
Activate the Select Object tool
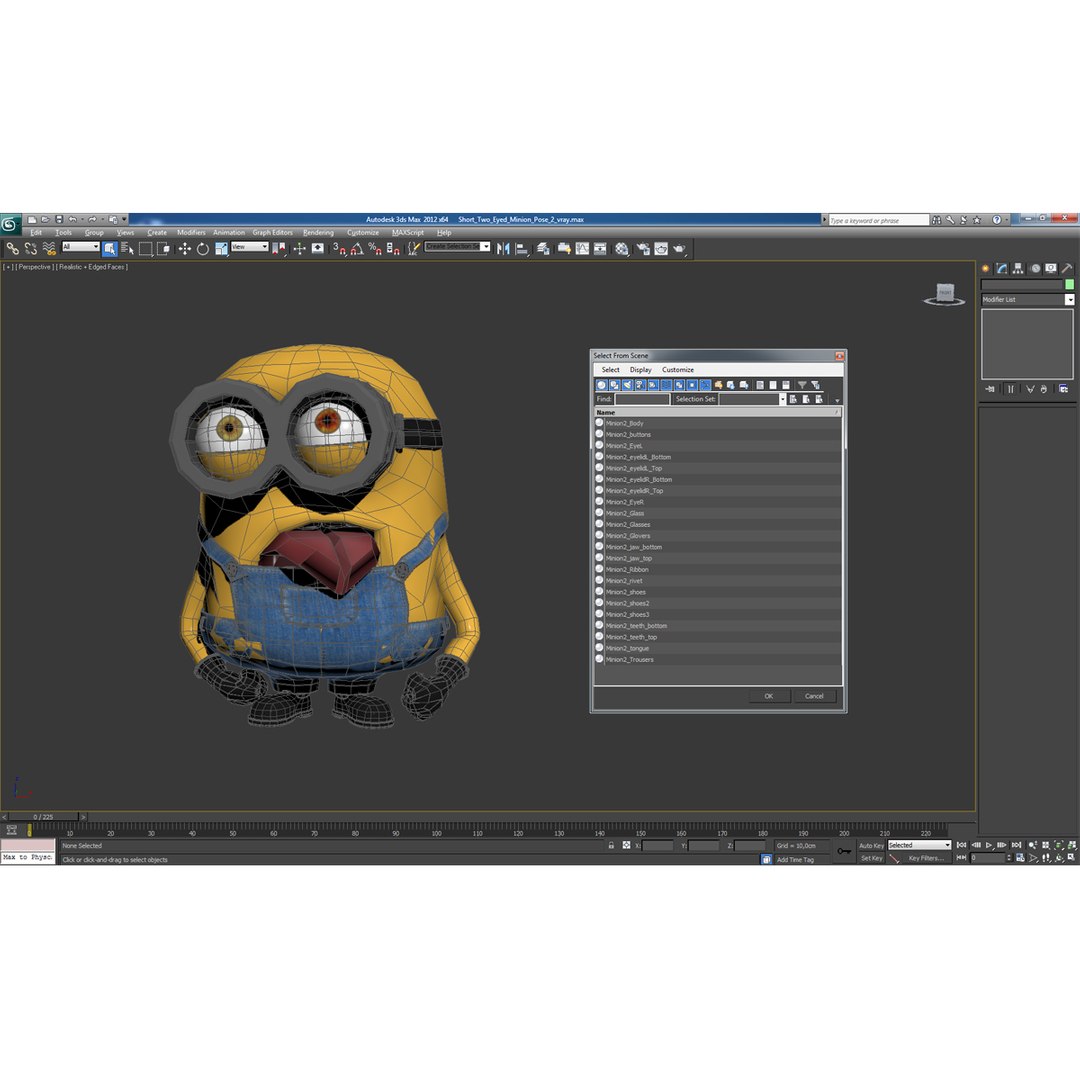(x=110, y=249)
